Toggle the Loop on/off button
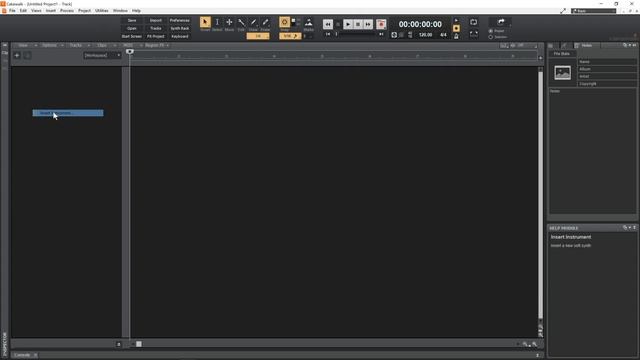Screen dimensions: 640x360 pyautogui.click(x=473, y=22)
